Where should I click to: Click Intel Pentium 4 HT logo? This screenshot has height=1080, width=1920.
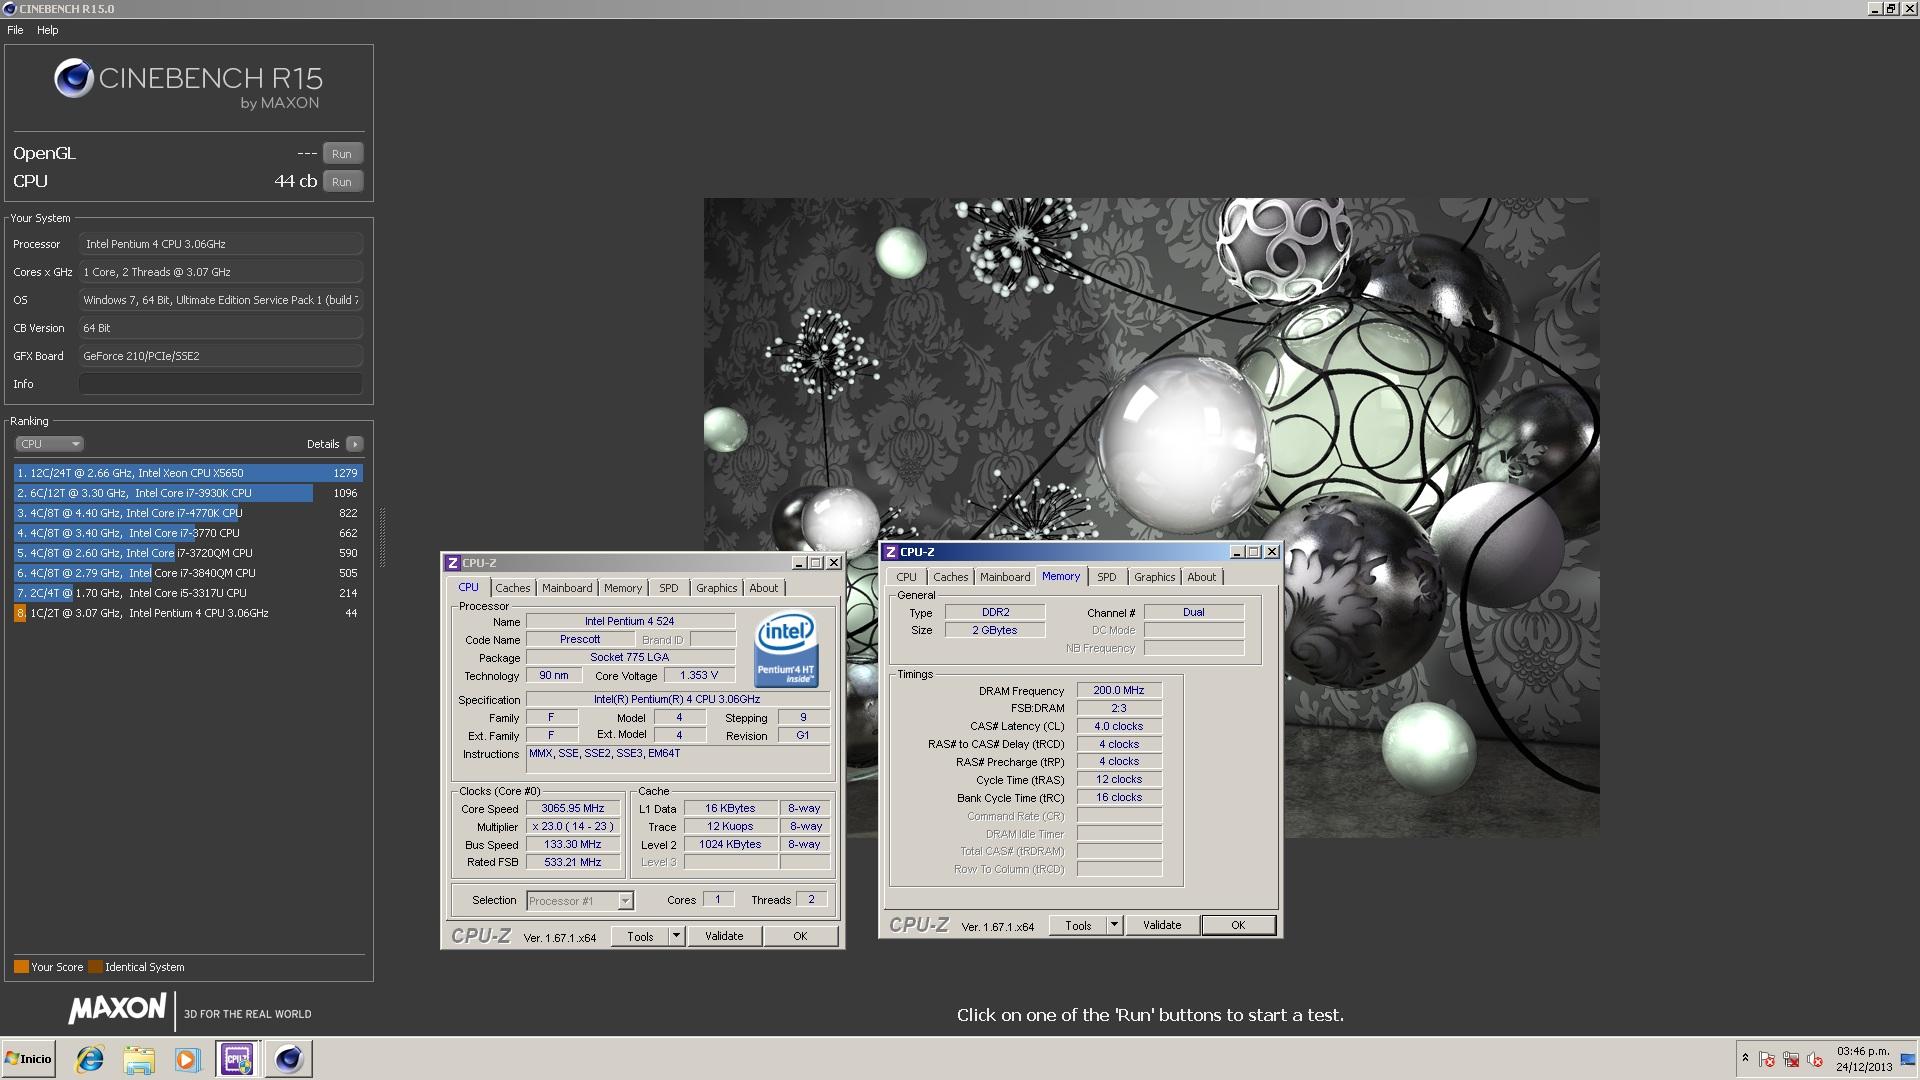[x=786, y=649]
